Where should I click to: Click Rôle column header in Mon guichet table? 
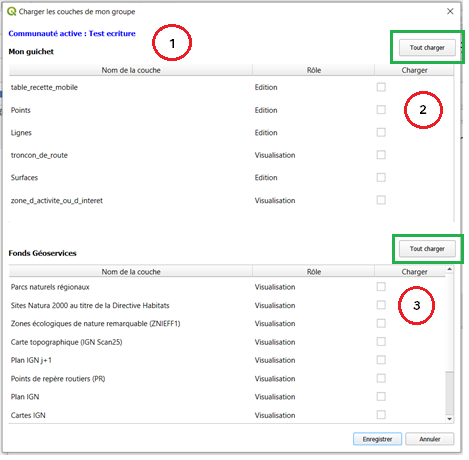314,70
